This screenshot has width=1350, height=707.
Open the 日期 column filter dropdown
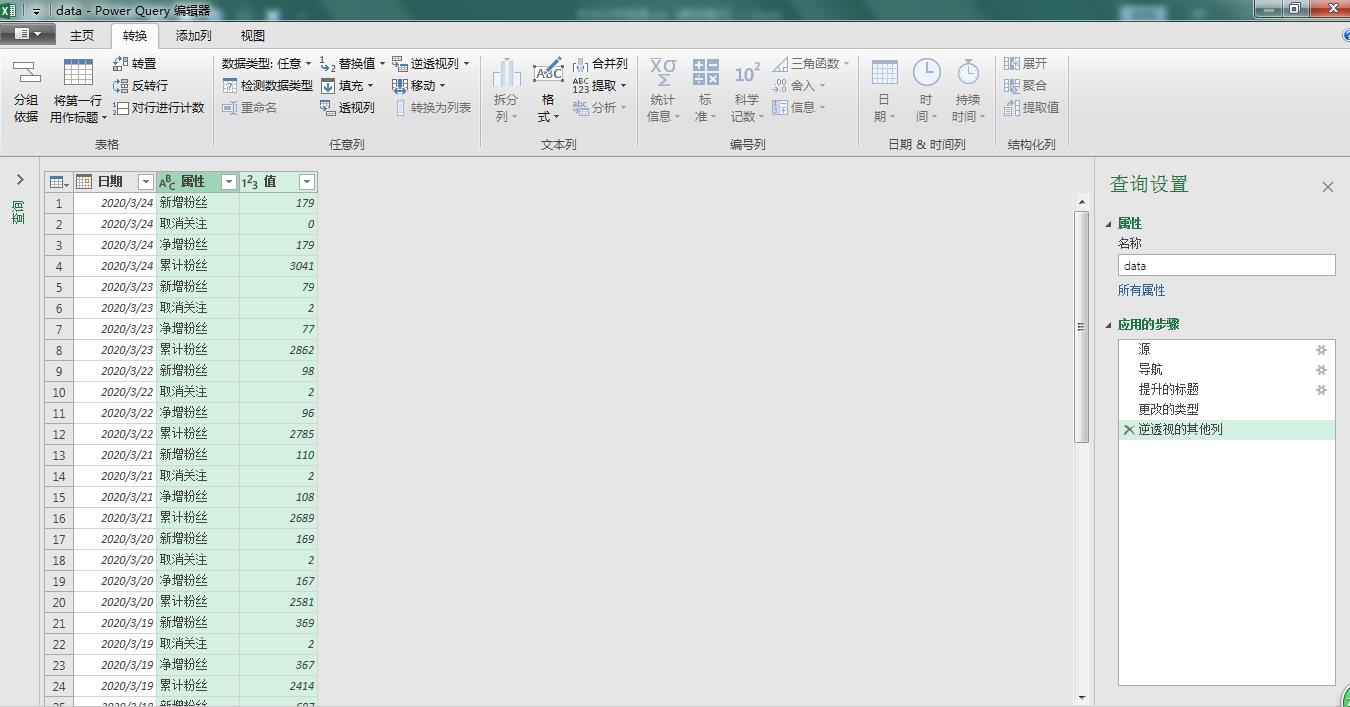(144, 181)
